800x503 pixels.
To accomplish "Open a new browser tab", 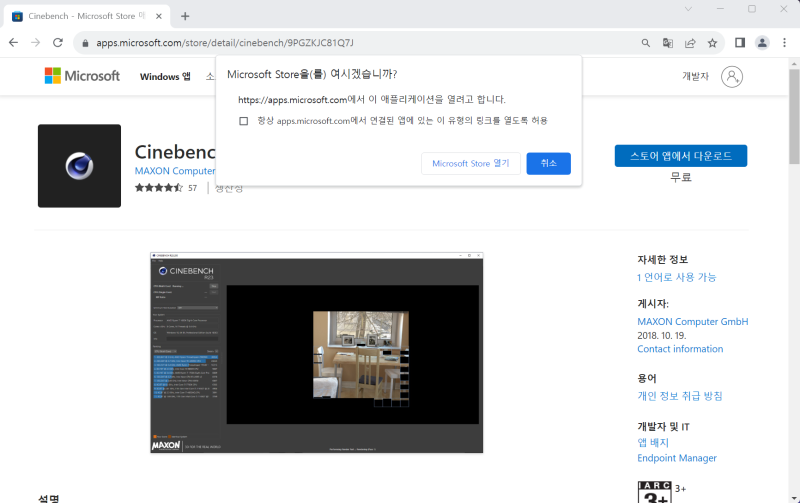I will point(185,16).
